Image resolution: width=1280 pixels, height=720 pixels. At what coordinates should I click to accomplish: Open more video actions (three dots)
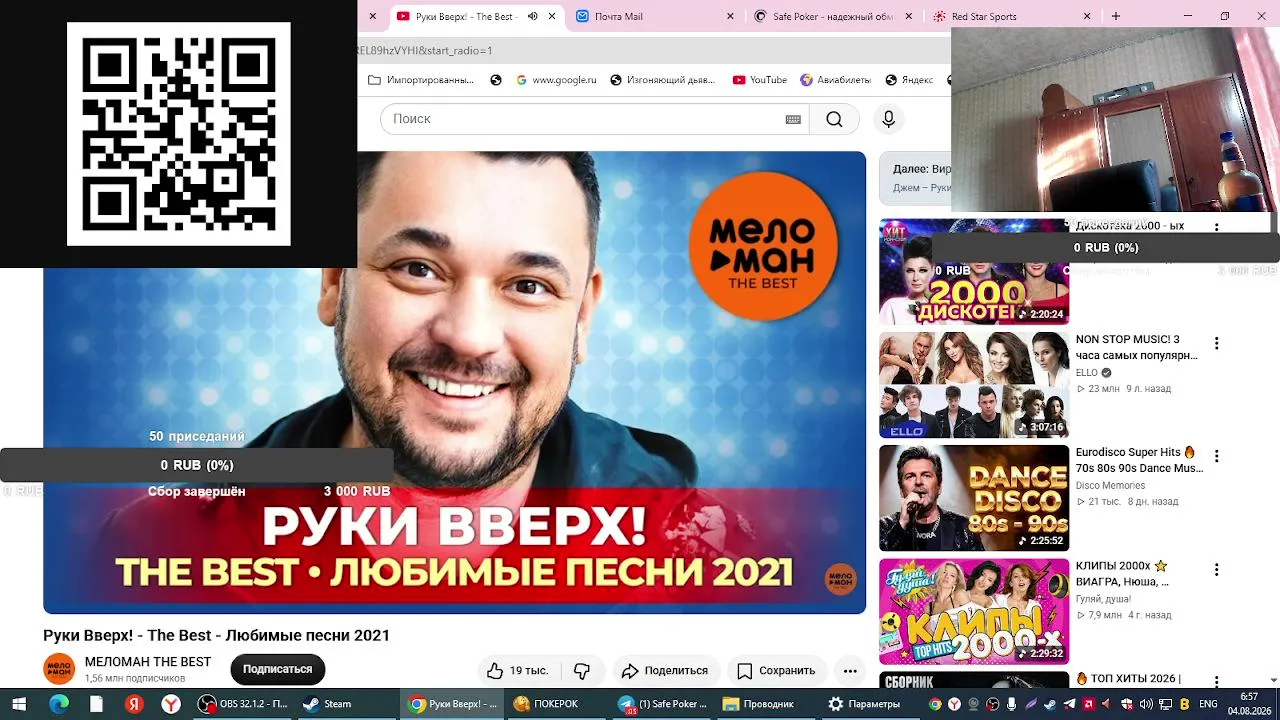click(x=850, y=670)
